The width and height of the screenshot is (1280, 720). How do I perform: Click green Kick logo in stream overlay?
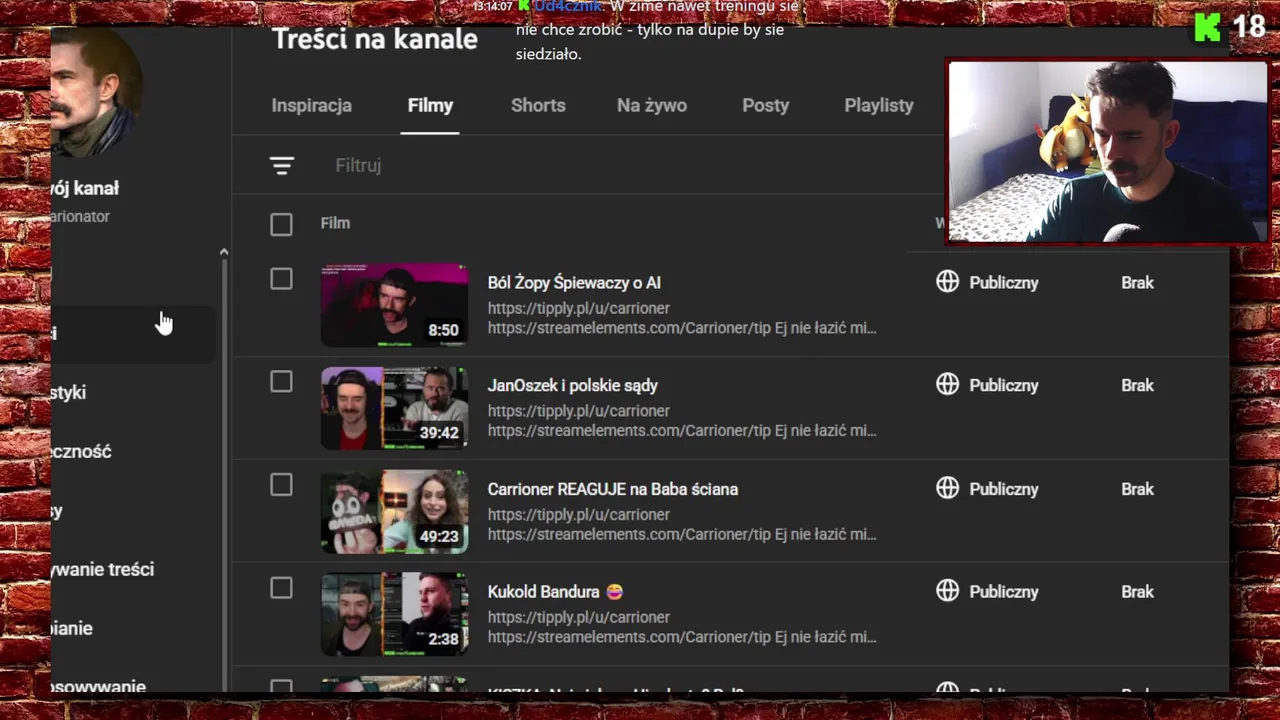pyautogui.click(x=1207, y=27)
